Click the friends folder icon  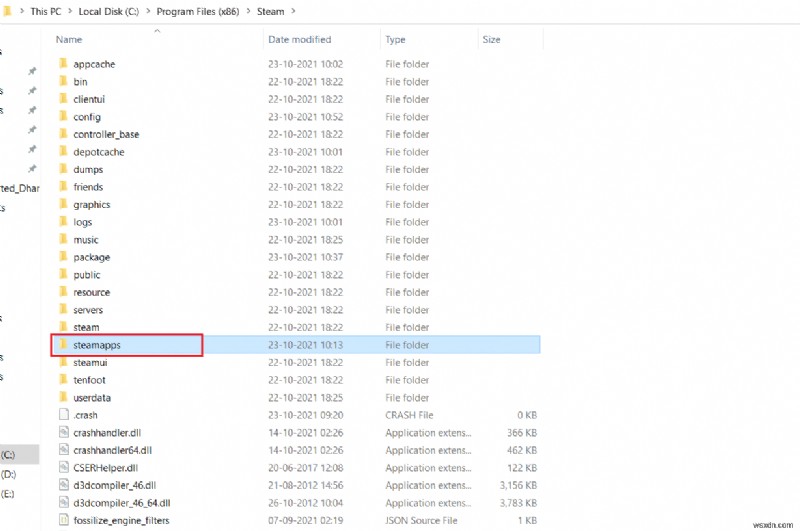coord(63,186)
